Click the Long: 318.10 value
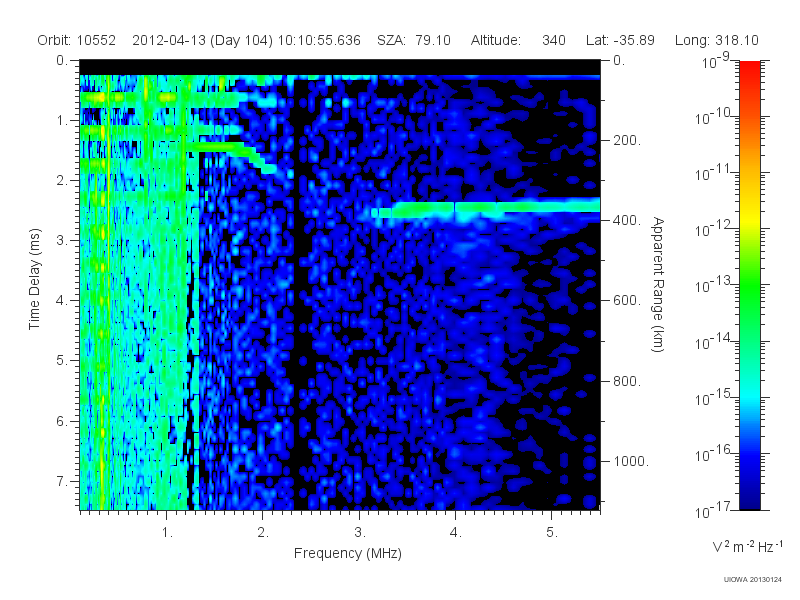 click(716, 40)
